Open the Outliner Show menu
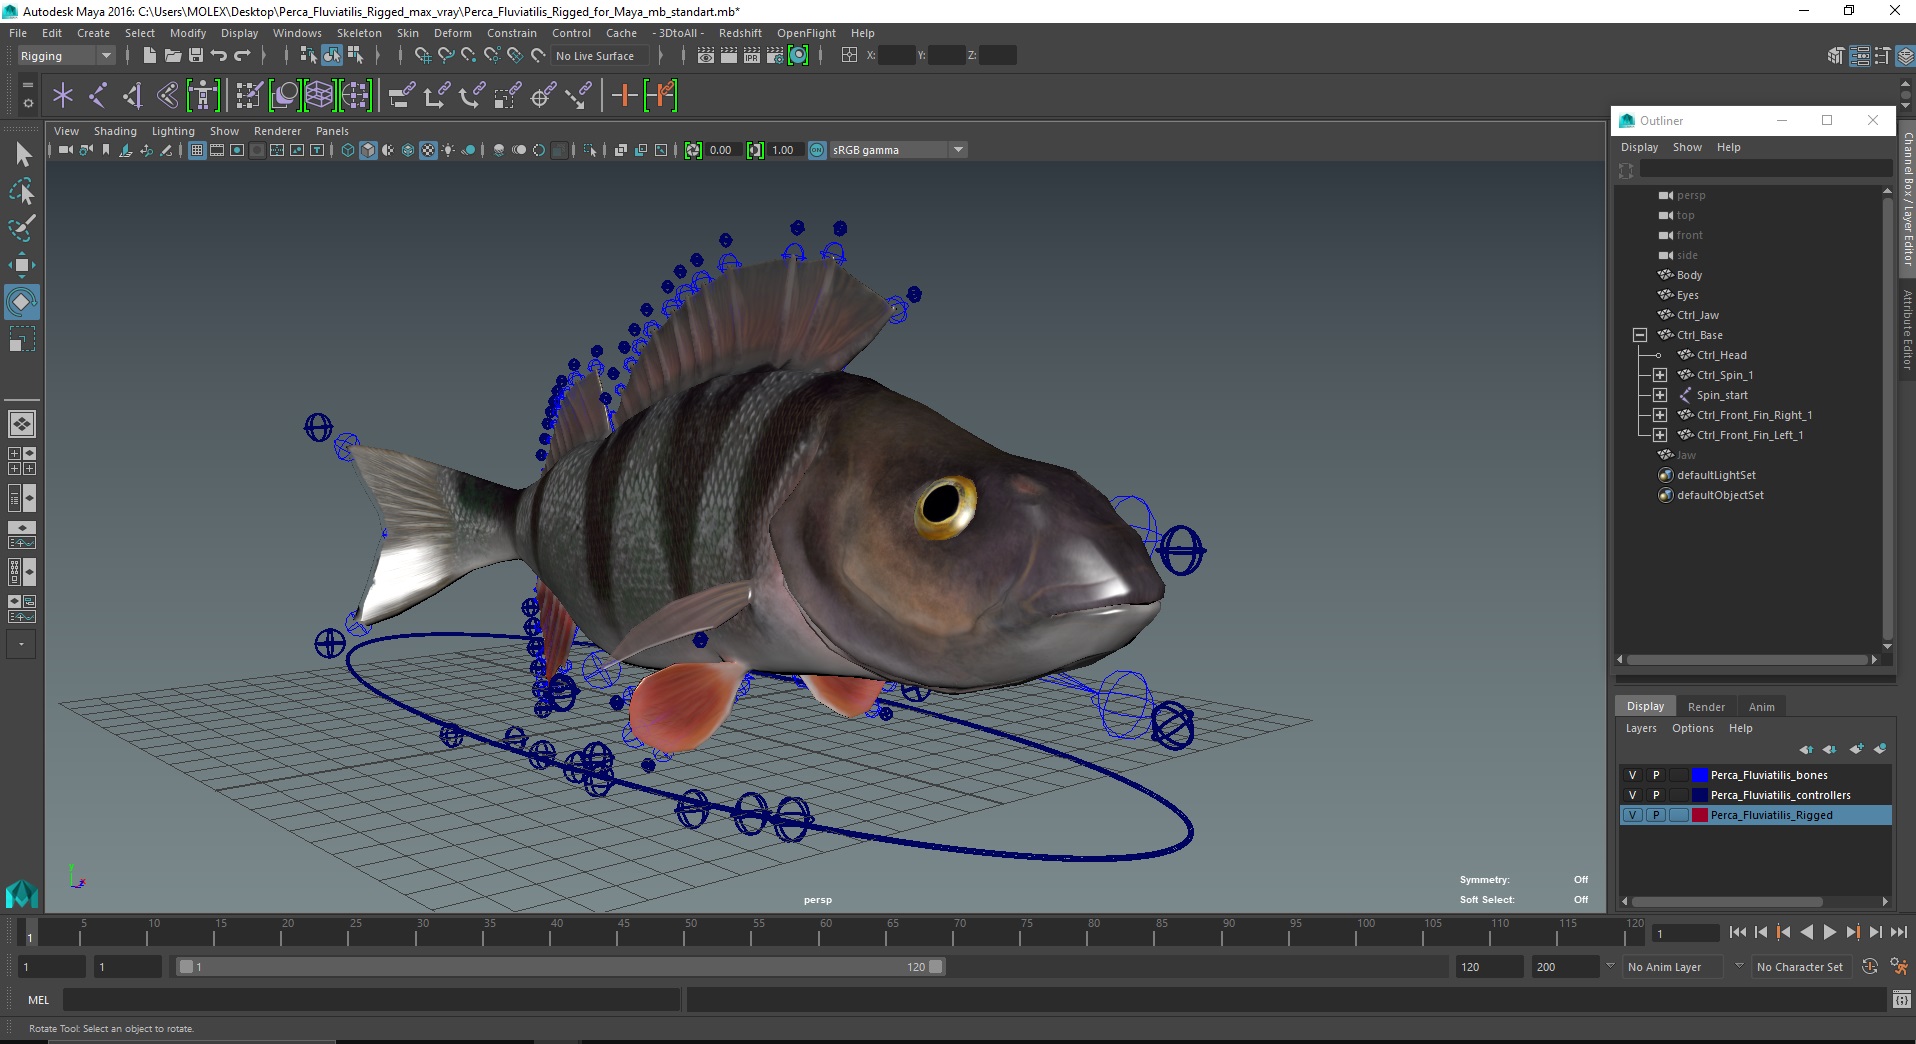The width and height of the screenshot is (1916, 1044). (1687, 147)
